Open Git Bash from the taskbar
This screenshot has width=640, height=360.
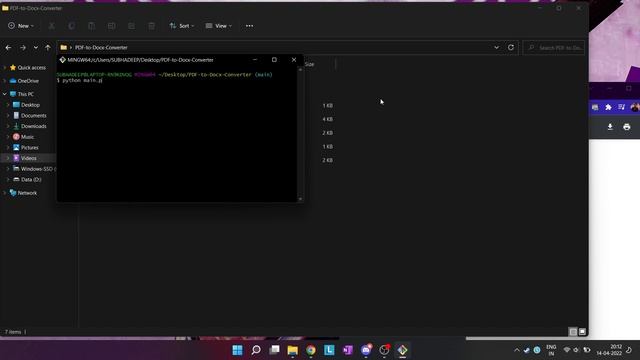point(402,350)
